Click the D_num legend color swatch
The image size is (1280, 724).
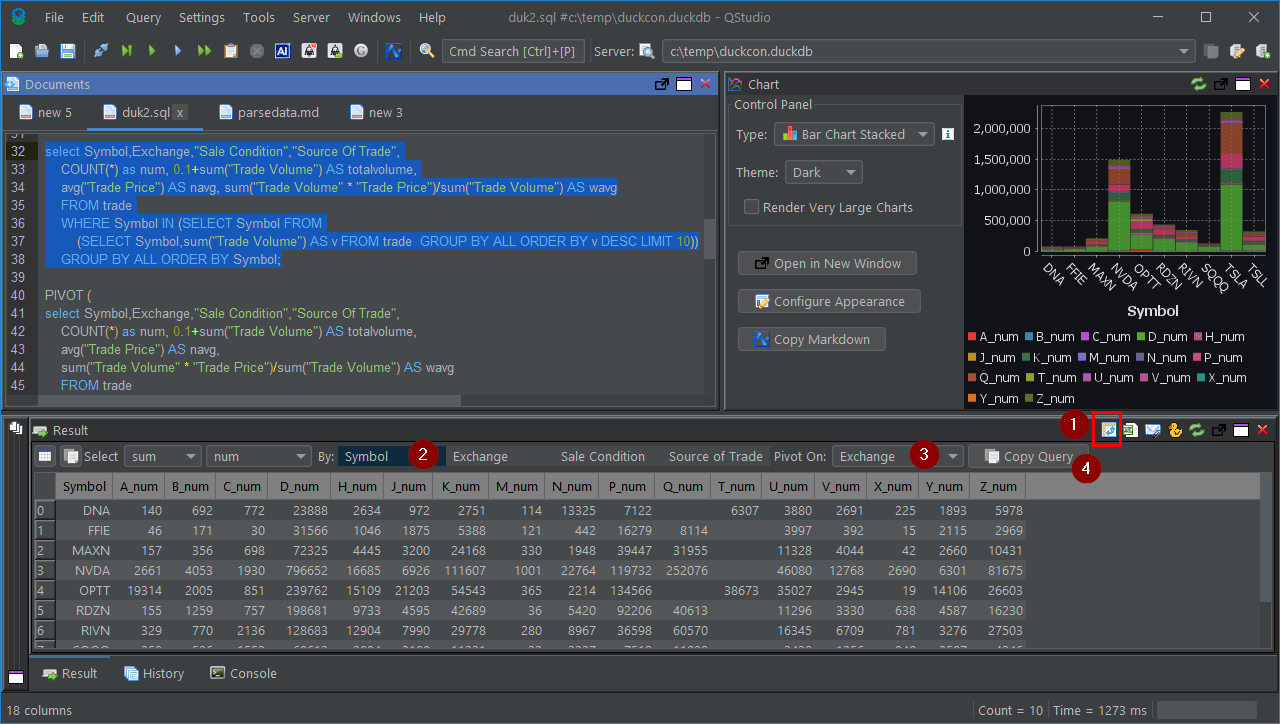tap(1142, 337)
